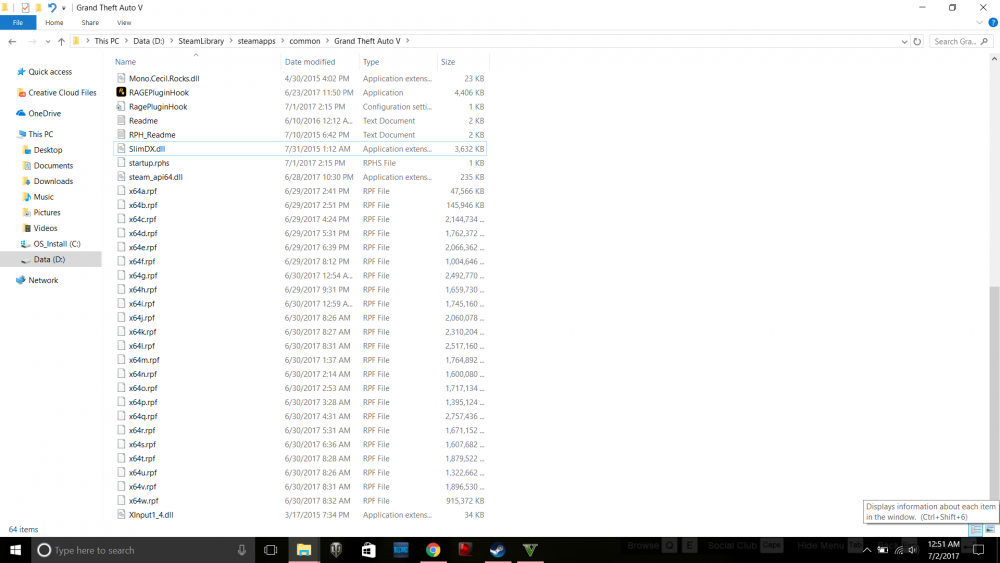Image resolution: width=1000 pixels, height=563 pixels.
Task: Open the View ribbon tab
Action: (x=124, y=22)
